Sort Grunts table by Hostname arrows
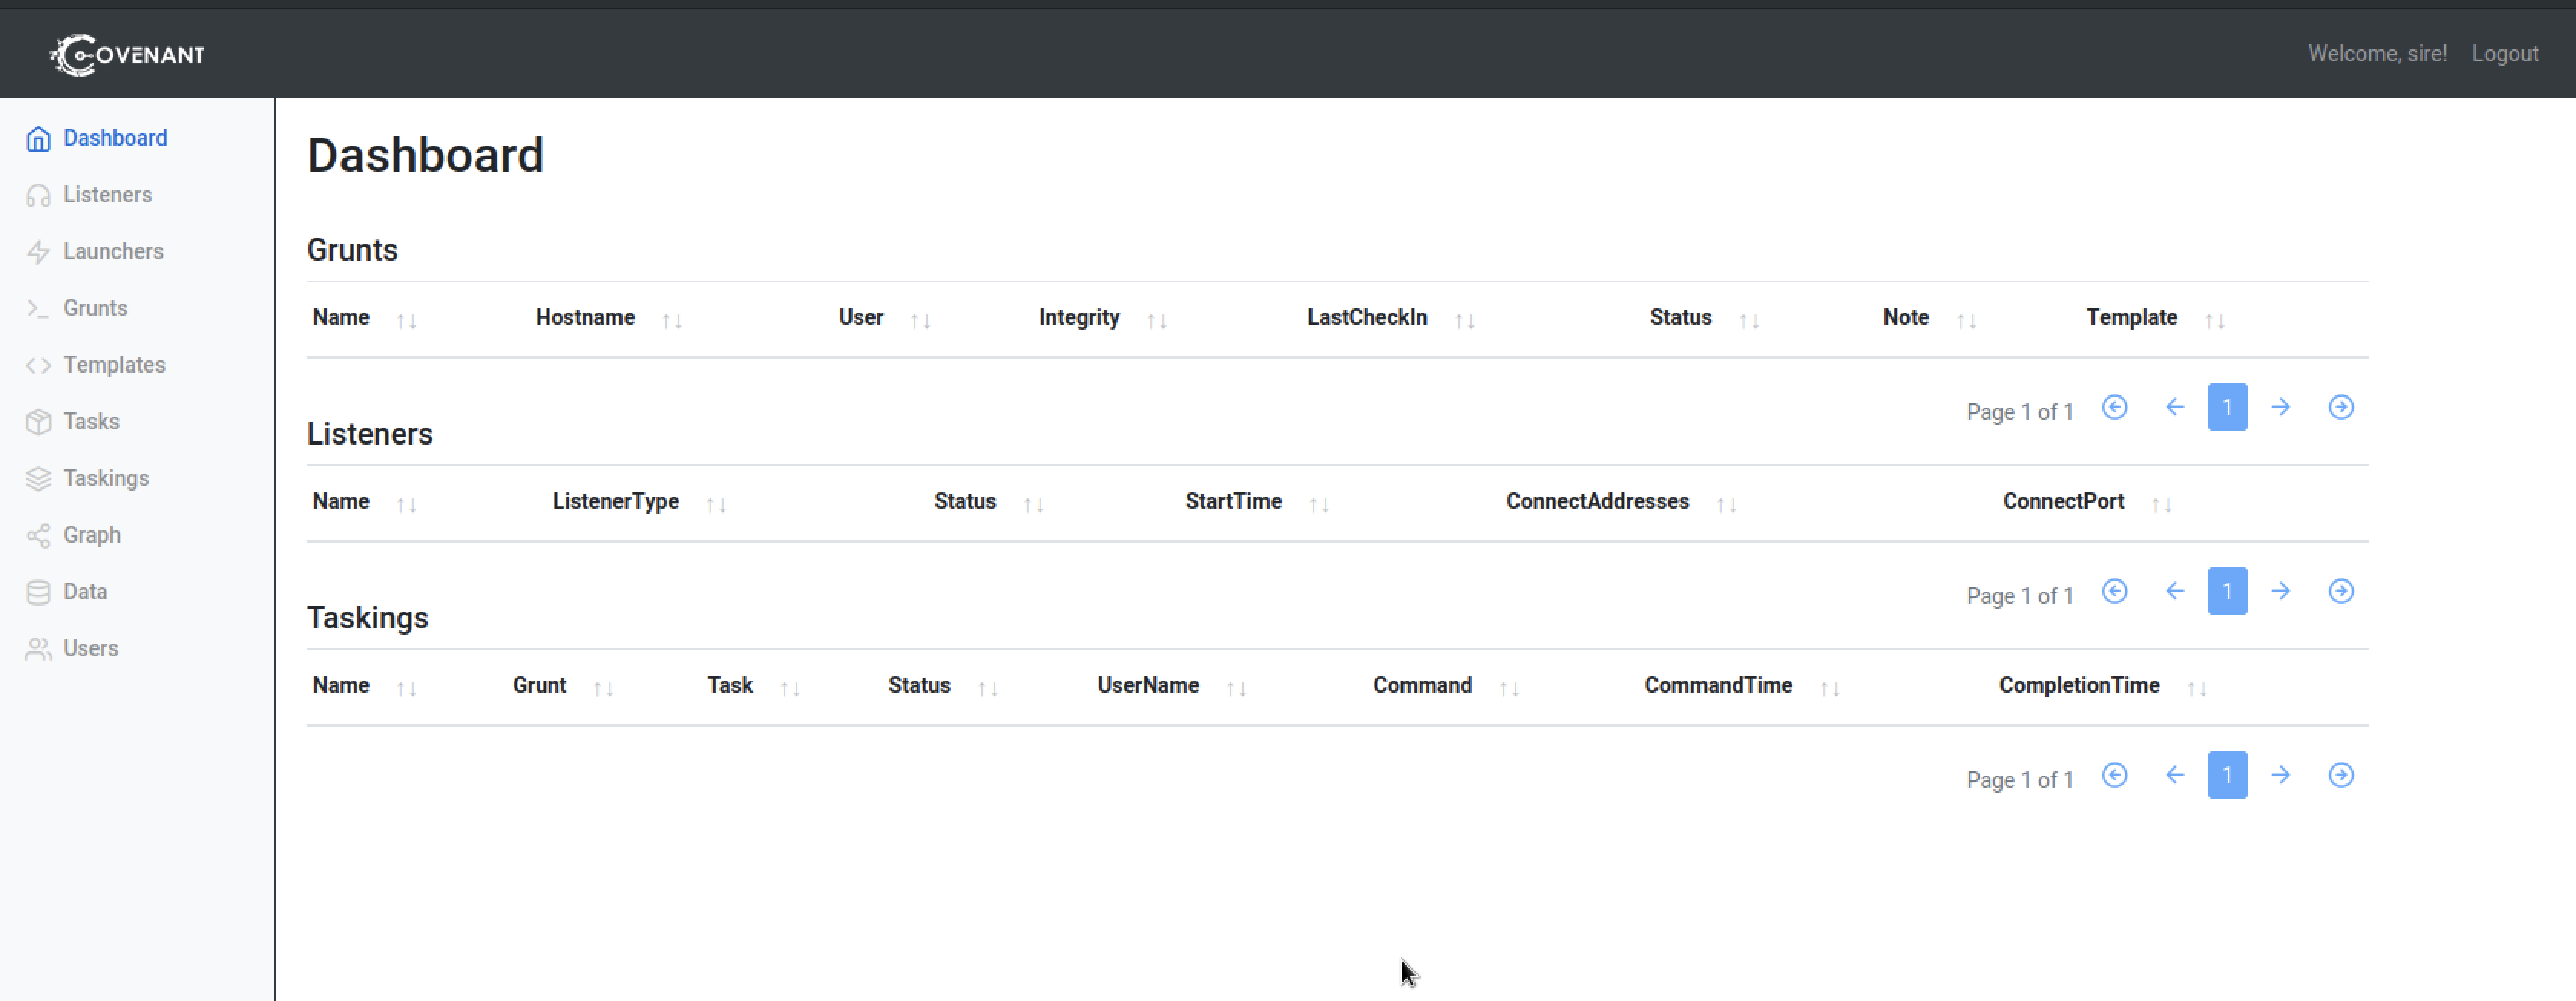Screen dimensions: 2576x1001 point(672,321)
